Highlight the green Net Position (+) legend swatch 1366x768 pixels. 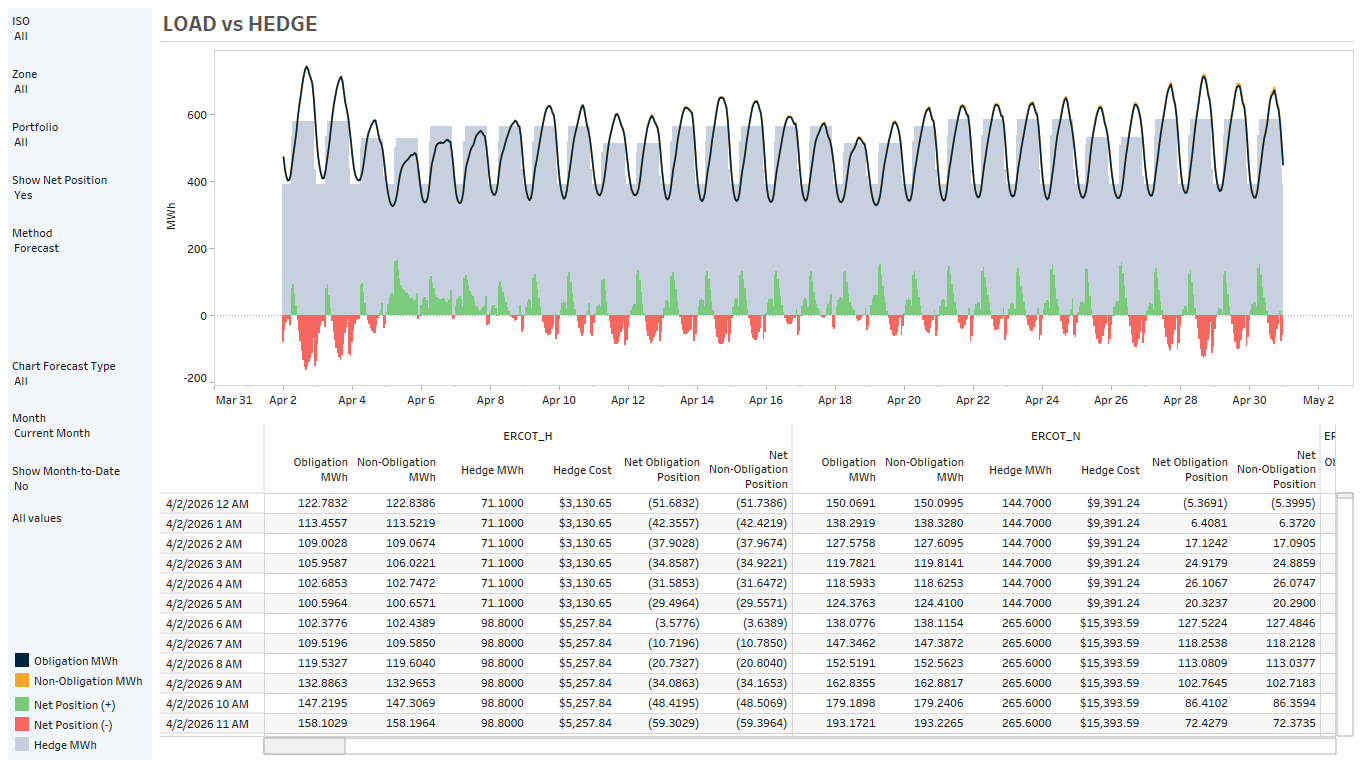tap(22, 705)
